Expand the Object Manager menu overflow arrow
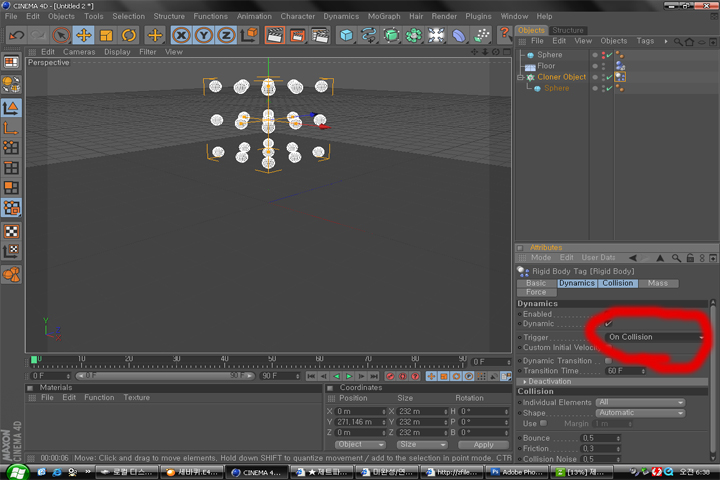The image size is (720, 480). pyautogui.click(x=665, y=41)
